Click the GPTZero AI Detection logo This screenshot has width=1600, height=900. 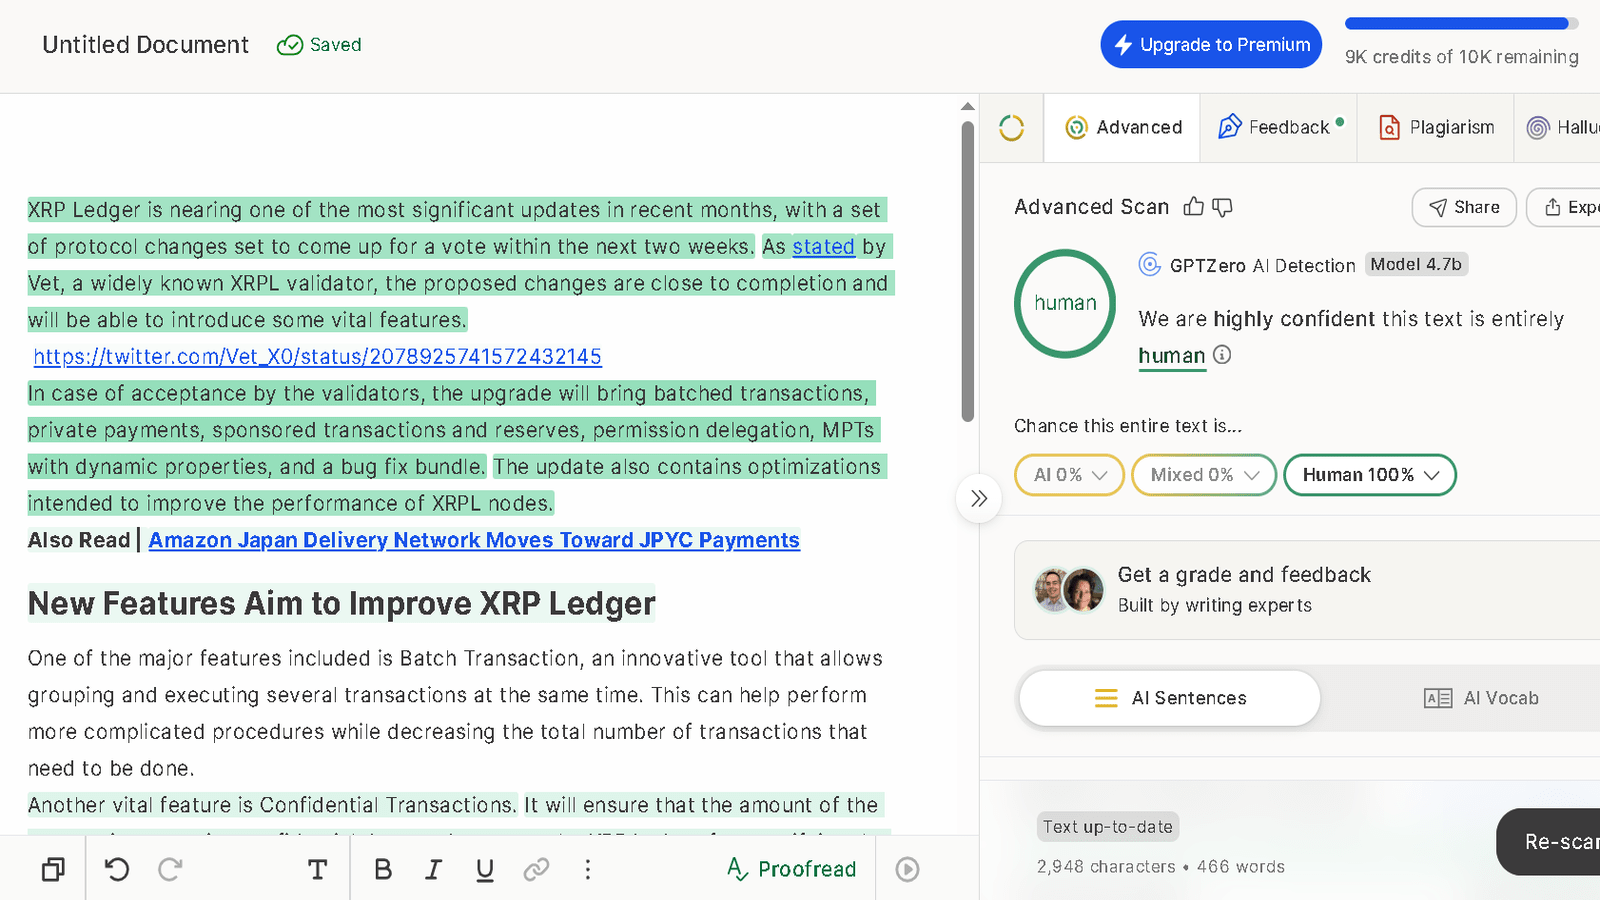[x=1150, y=265]
